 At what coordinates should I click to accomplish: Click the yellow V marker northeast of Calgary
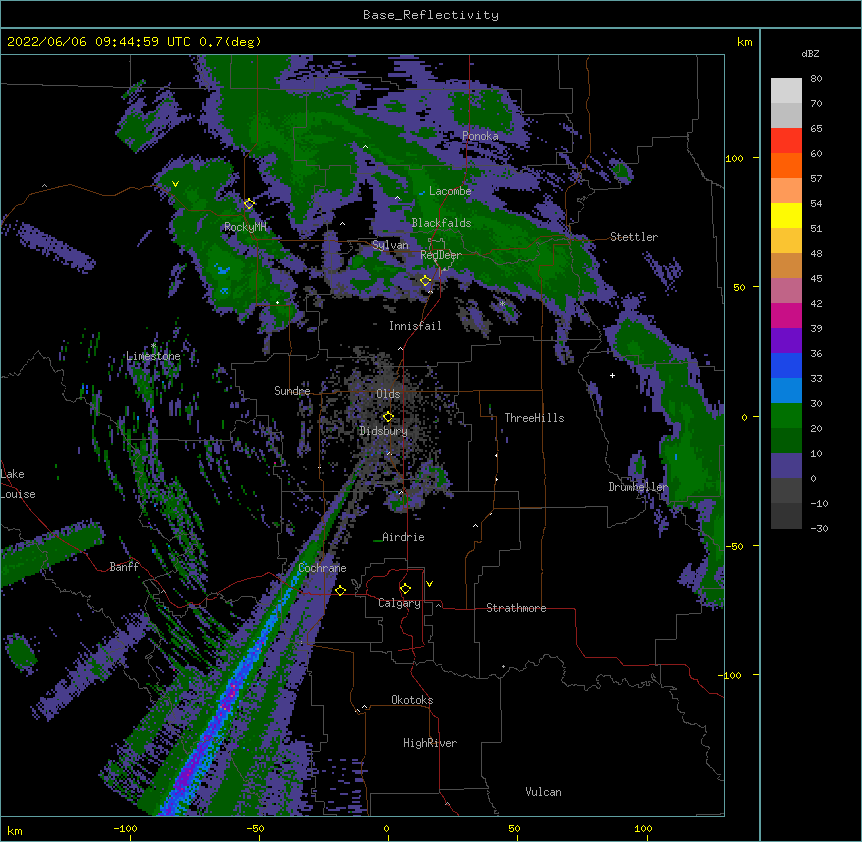point(429,584)
